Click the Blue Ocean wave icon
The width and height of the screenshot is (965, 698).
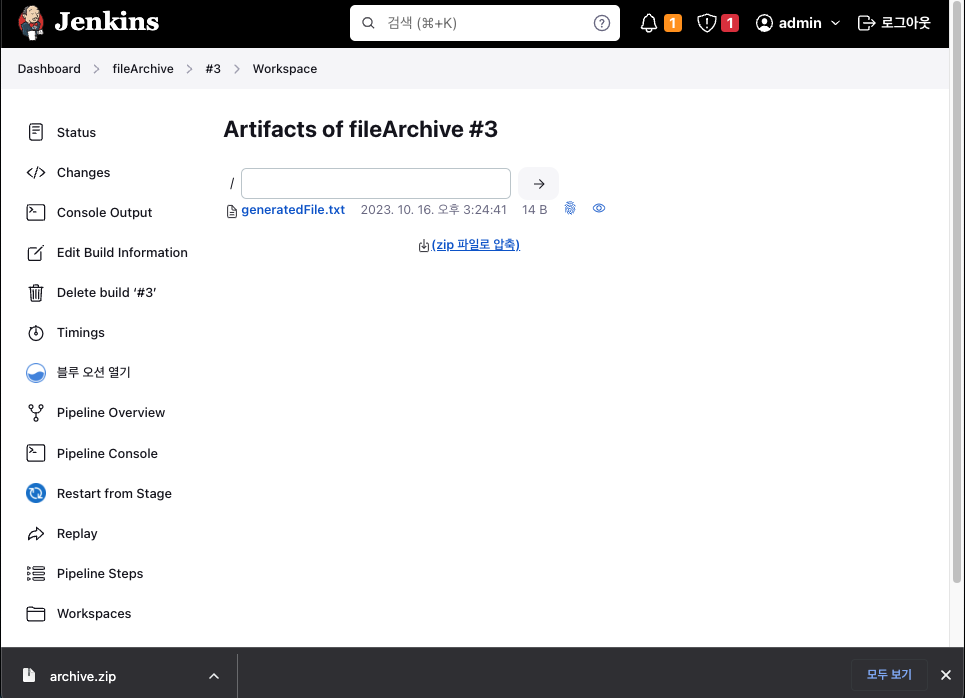pyautogui.click(x=36, y=373)
